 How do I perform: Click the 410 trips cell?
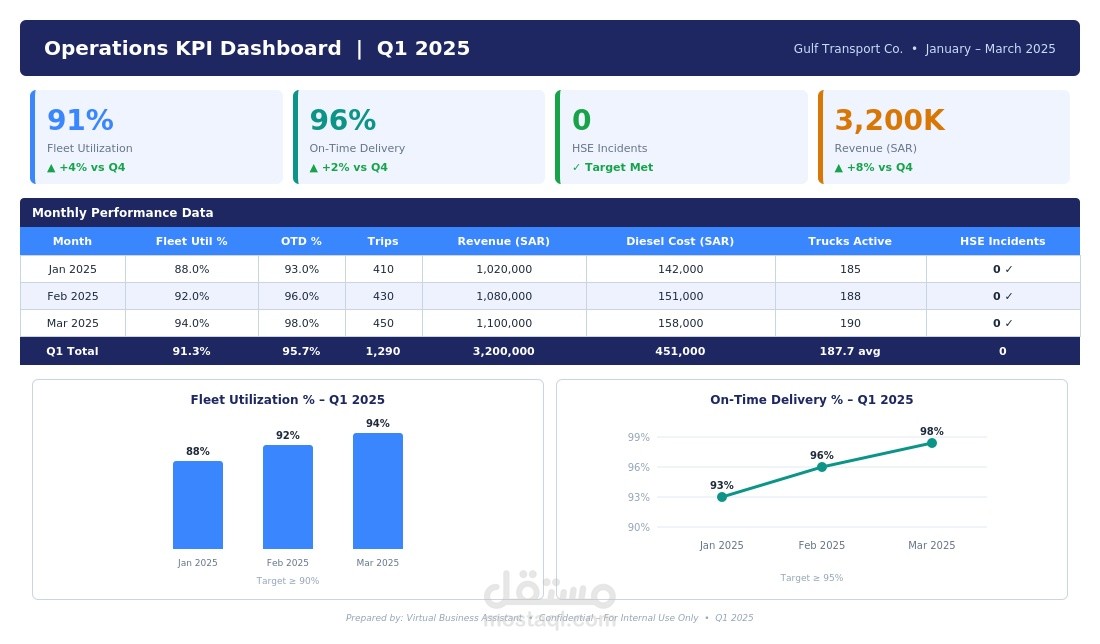click(x=383, y=269)
